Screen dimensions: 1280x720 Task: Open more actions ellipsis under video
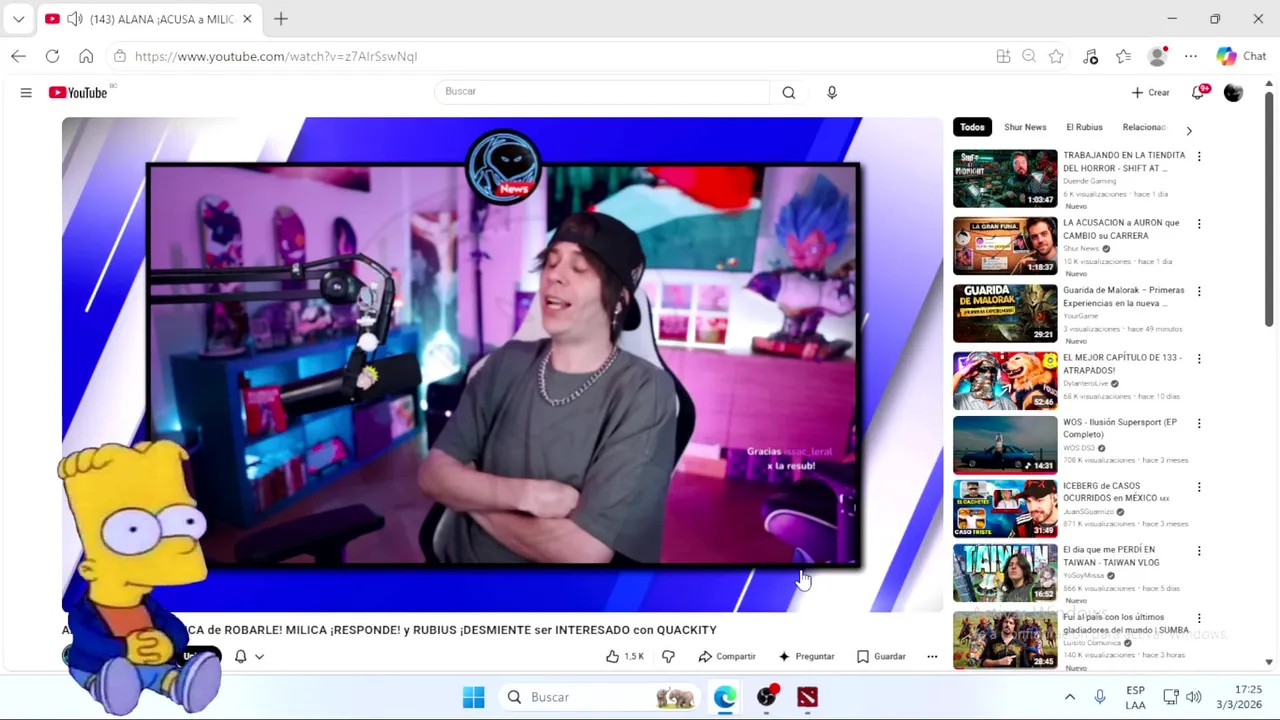coord(932,656)
